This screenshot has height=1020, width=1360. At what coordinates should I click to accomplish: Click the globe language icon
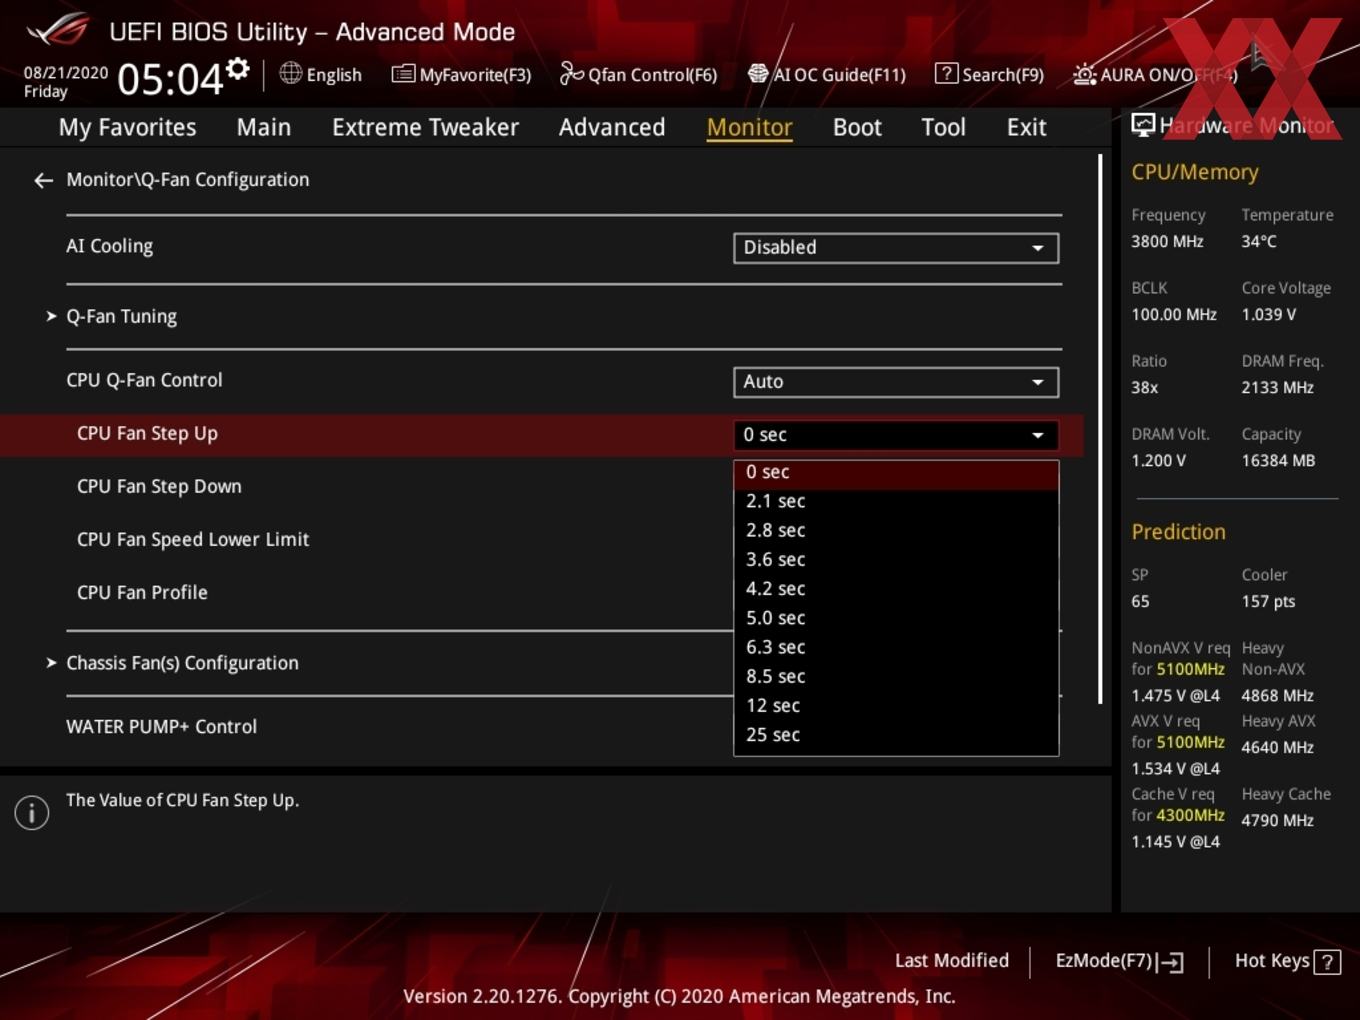tap(290, 73)
